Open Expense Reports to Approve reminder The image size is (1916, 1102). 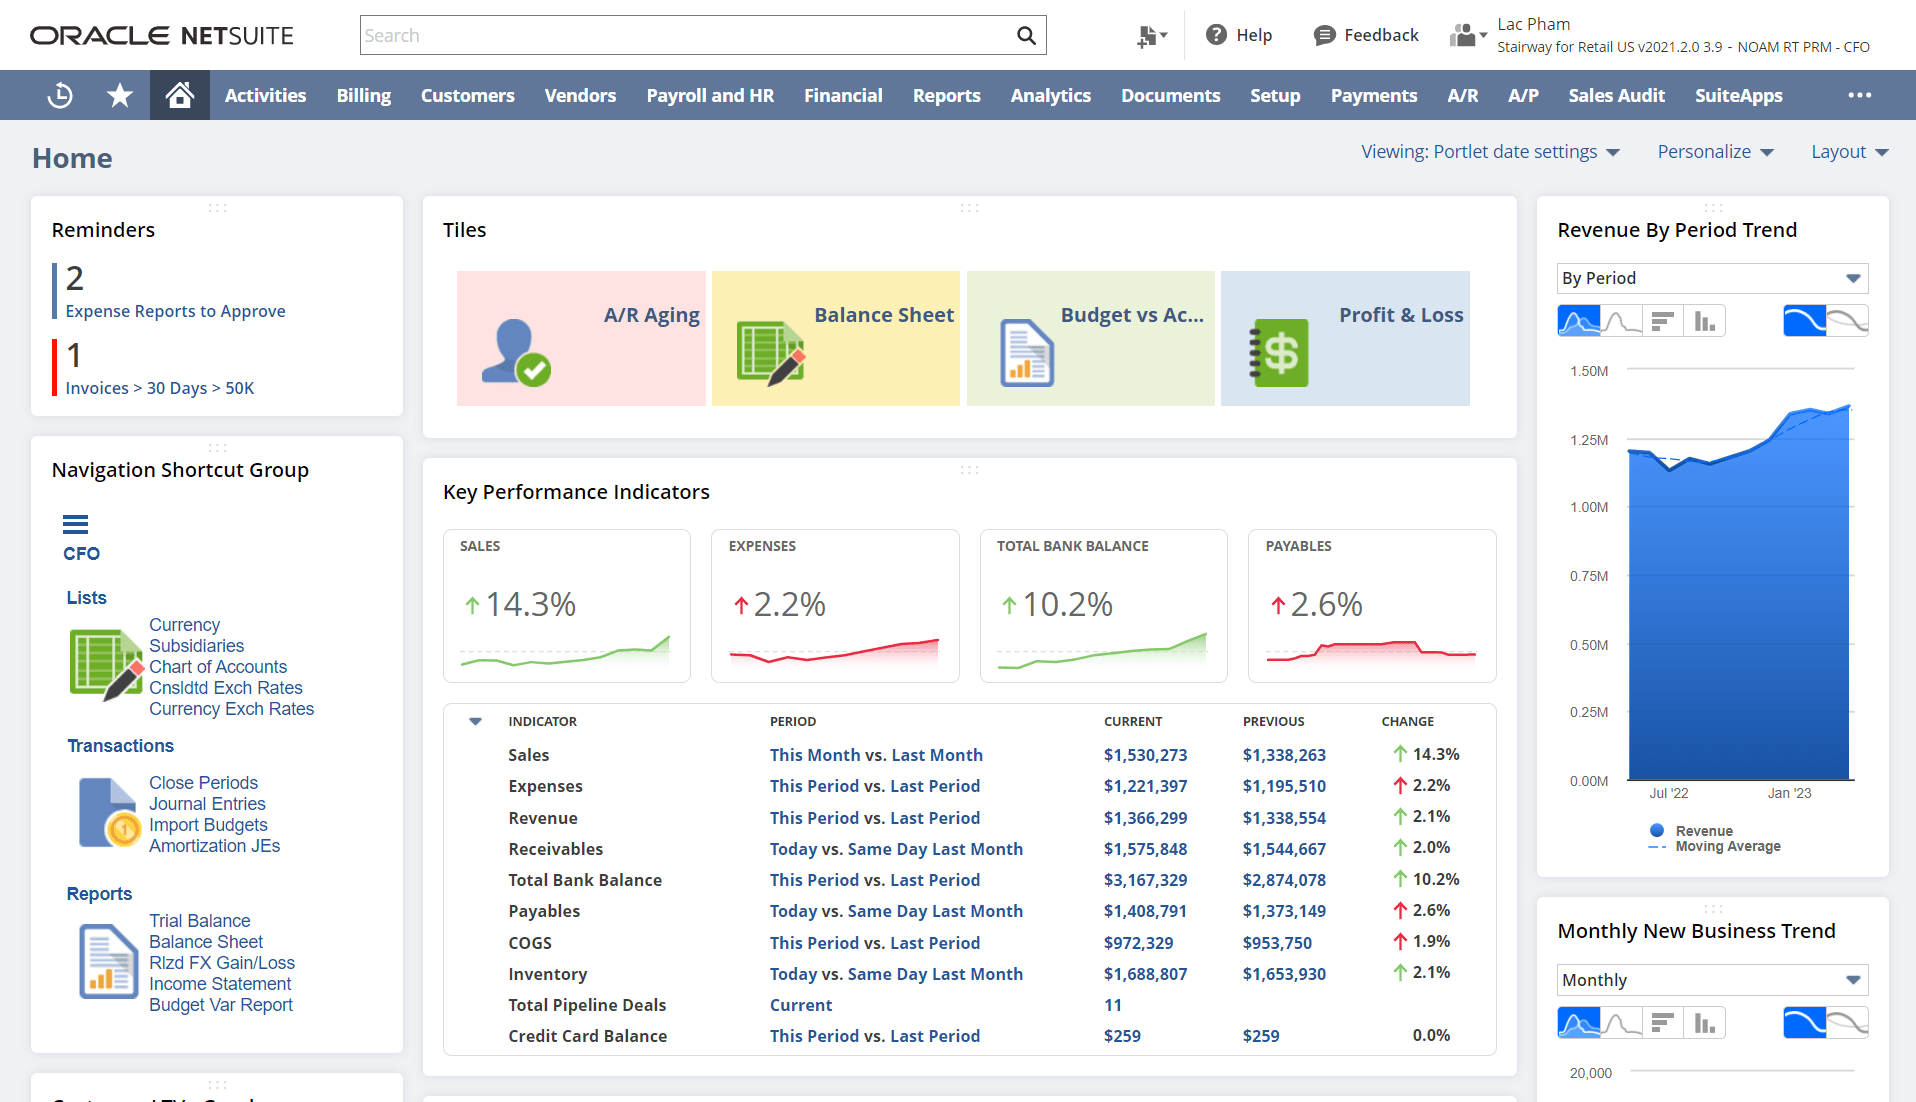175,311
